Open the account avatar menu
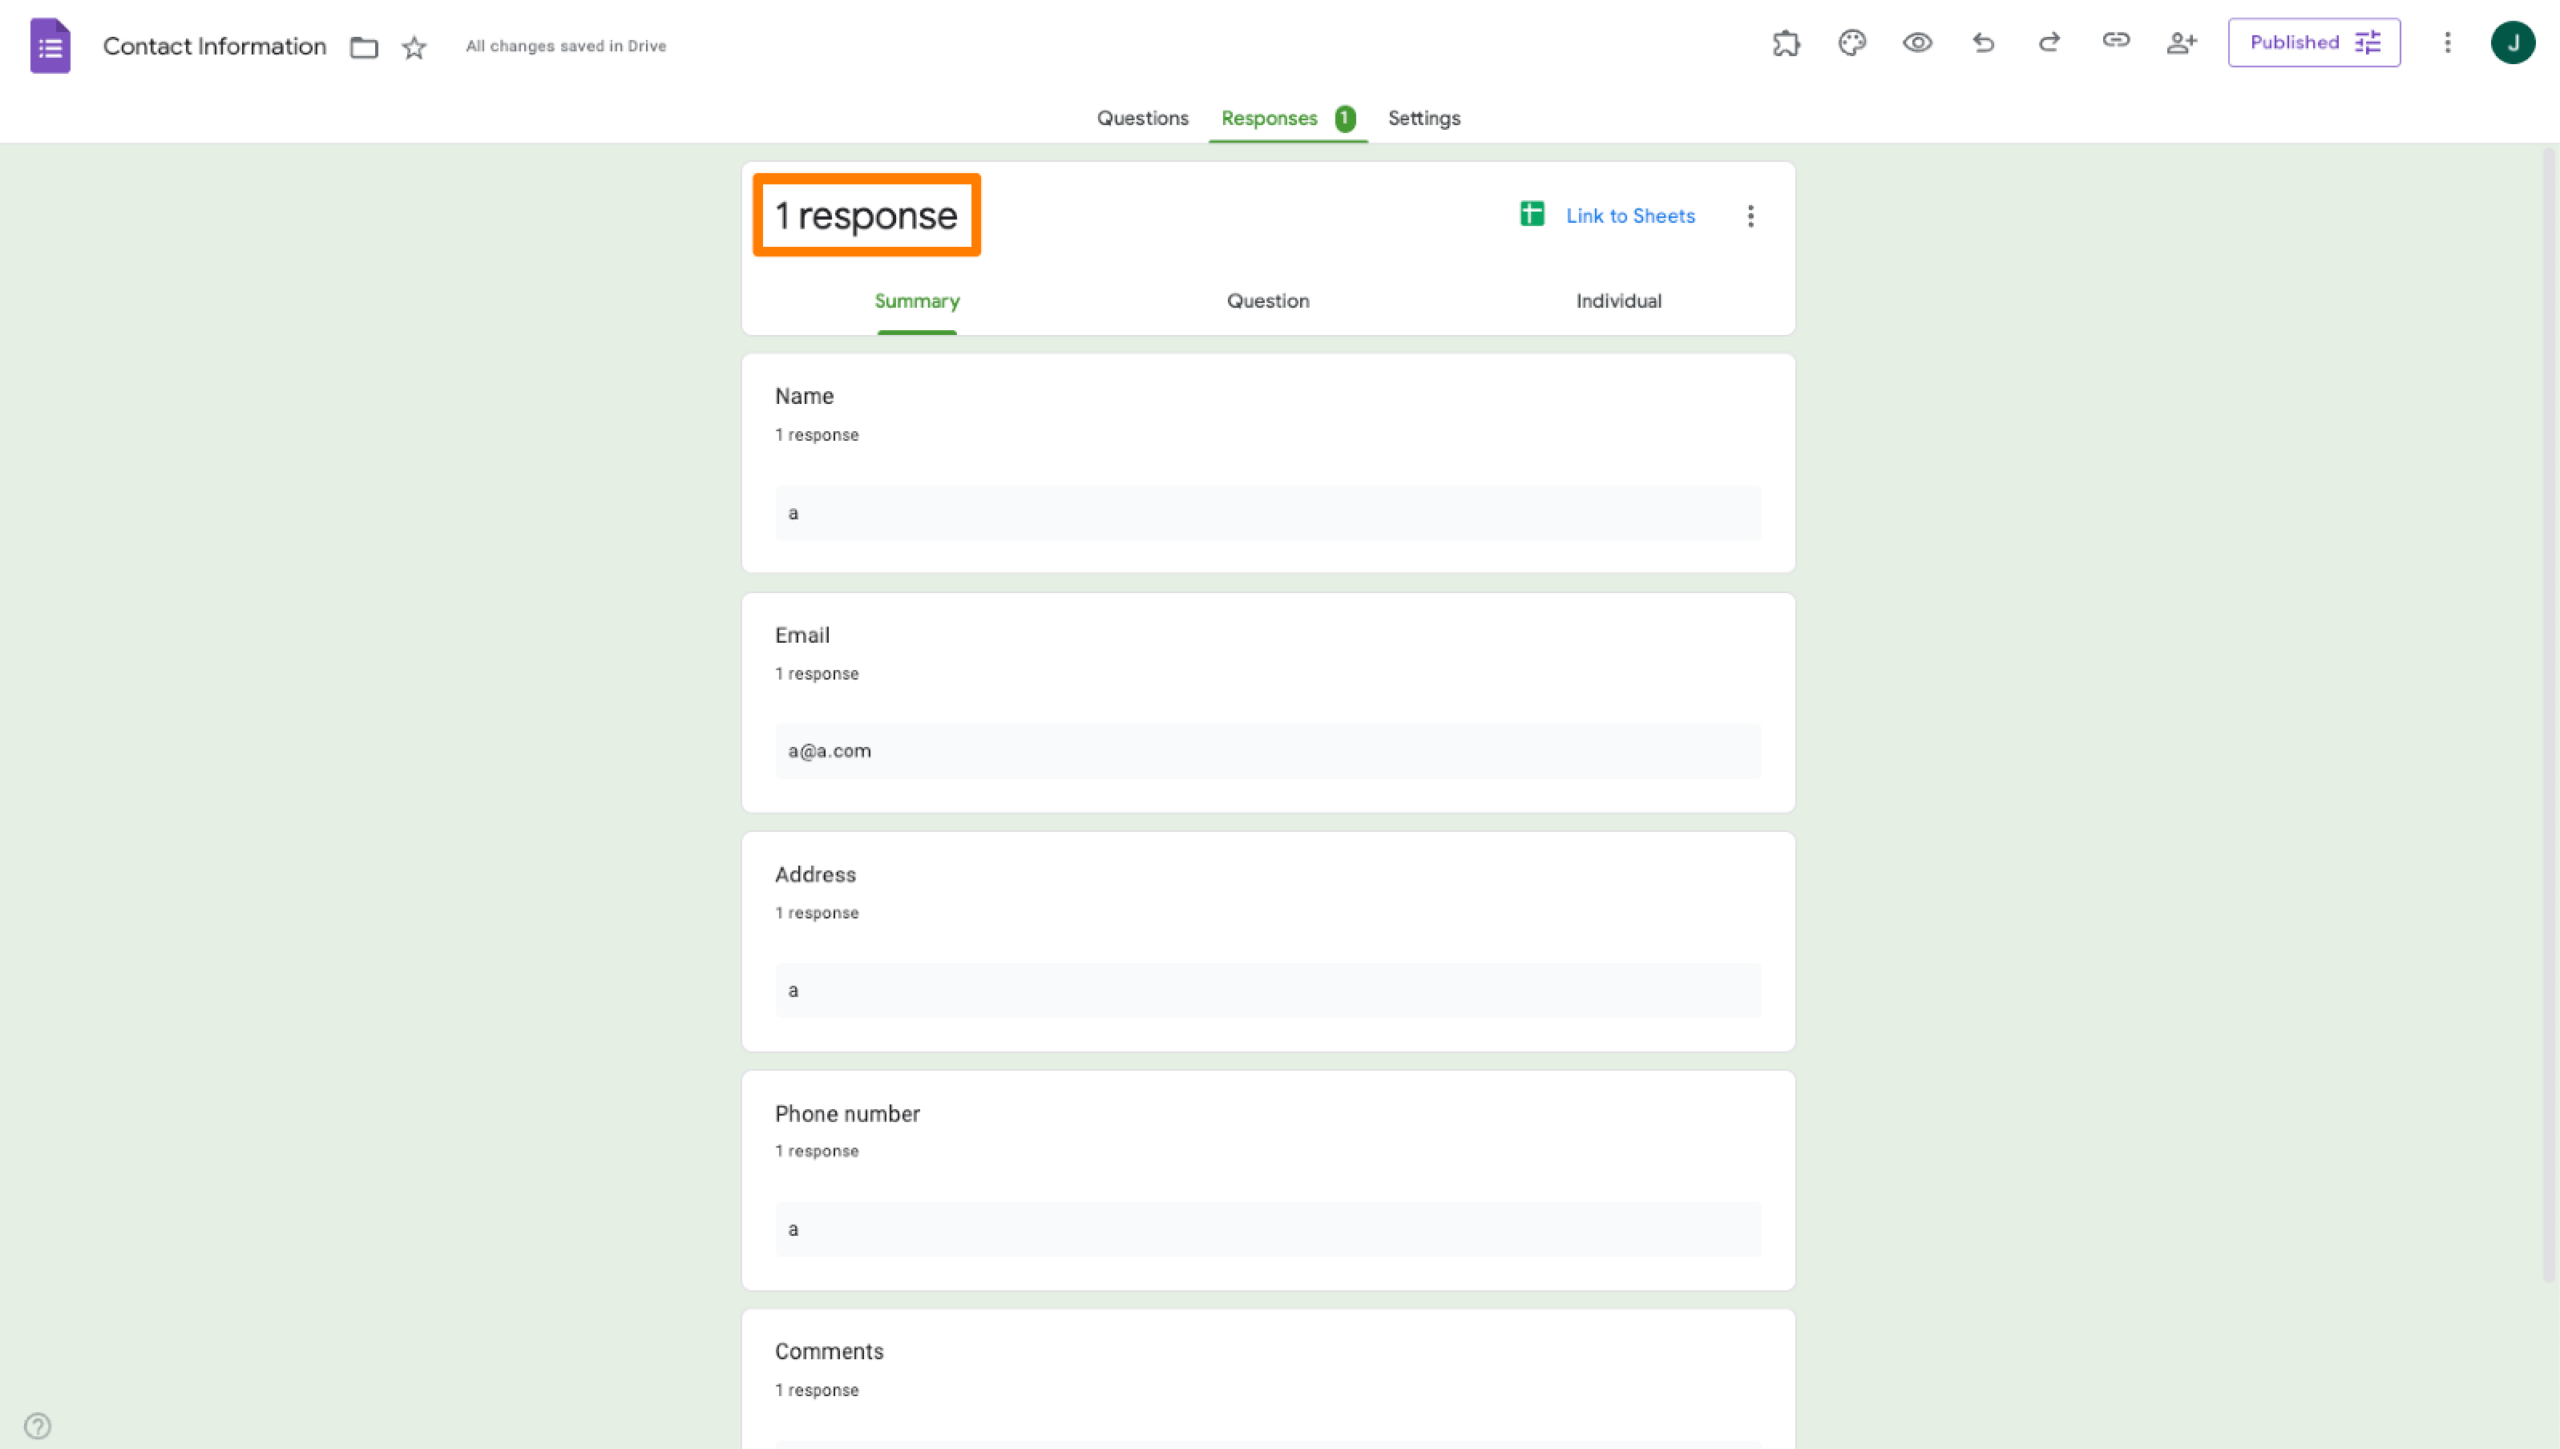The width and height of the screenshot is (2560, 1449). pos(2513,43)
